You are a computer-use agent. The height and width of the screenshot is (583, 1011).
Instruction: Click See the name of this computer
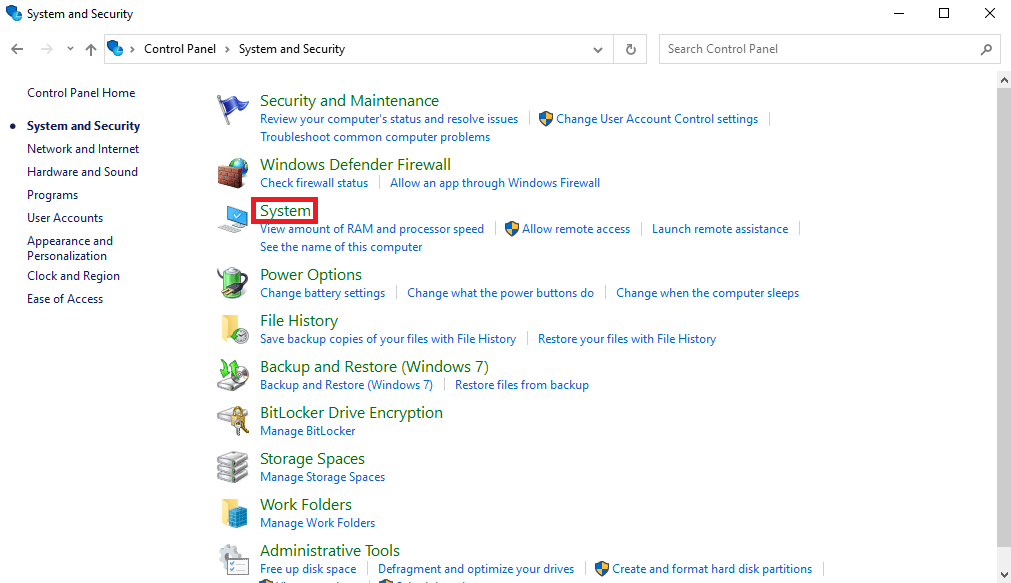click(x=341, y=247)
